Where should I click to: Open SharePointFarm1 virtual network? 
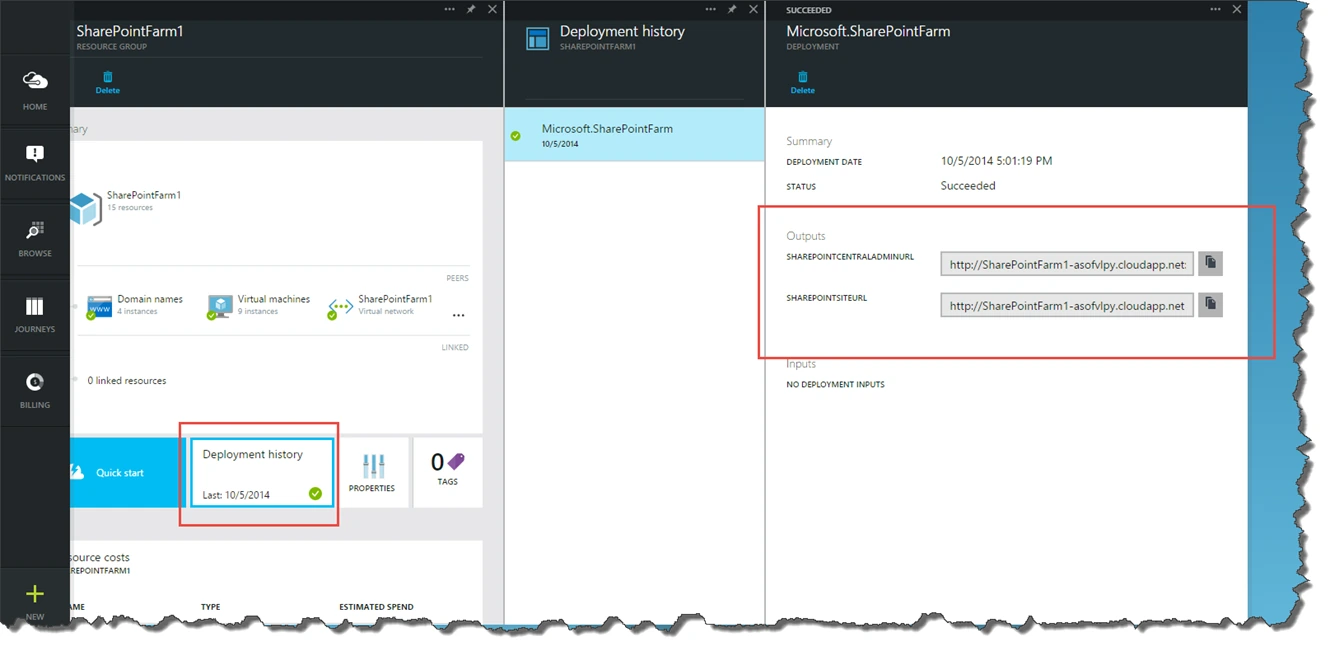pyautogui.click(x=381, y=304)
